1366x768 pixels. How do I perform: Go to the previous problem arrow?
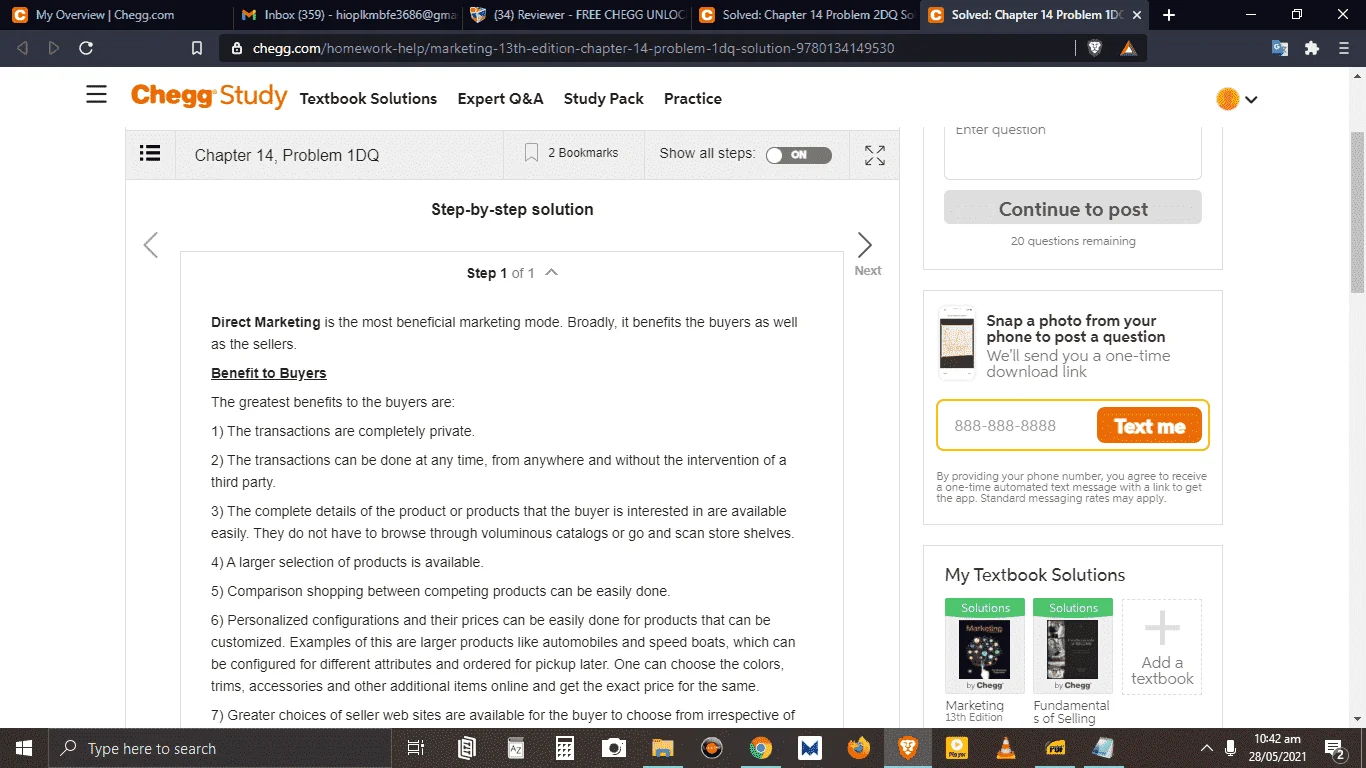coord(151,245)
